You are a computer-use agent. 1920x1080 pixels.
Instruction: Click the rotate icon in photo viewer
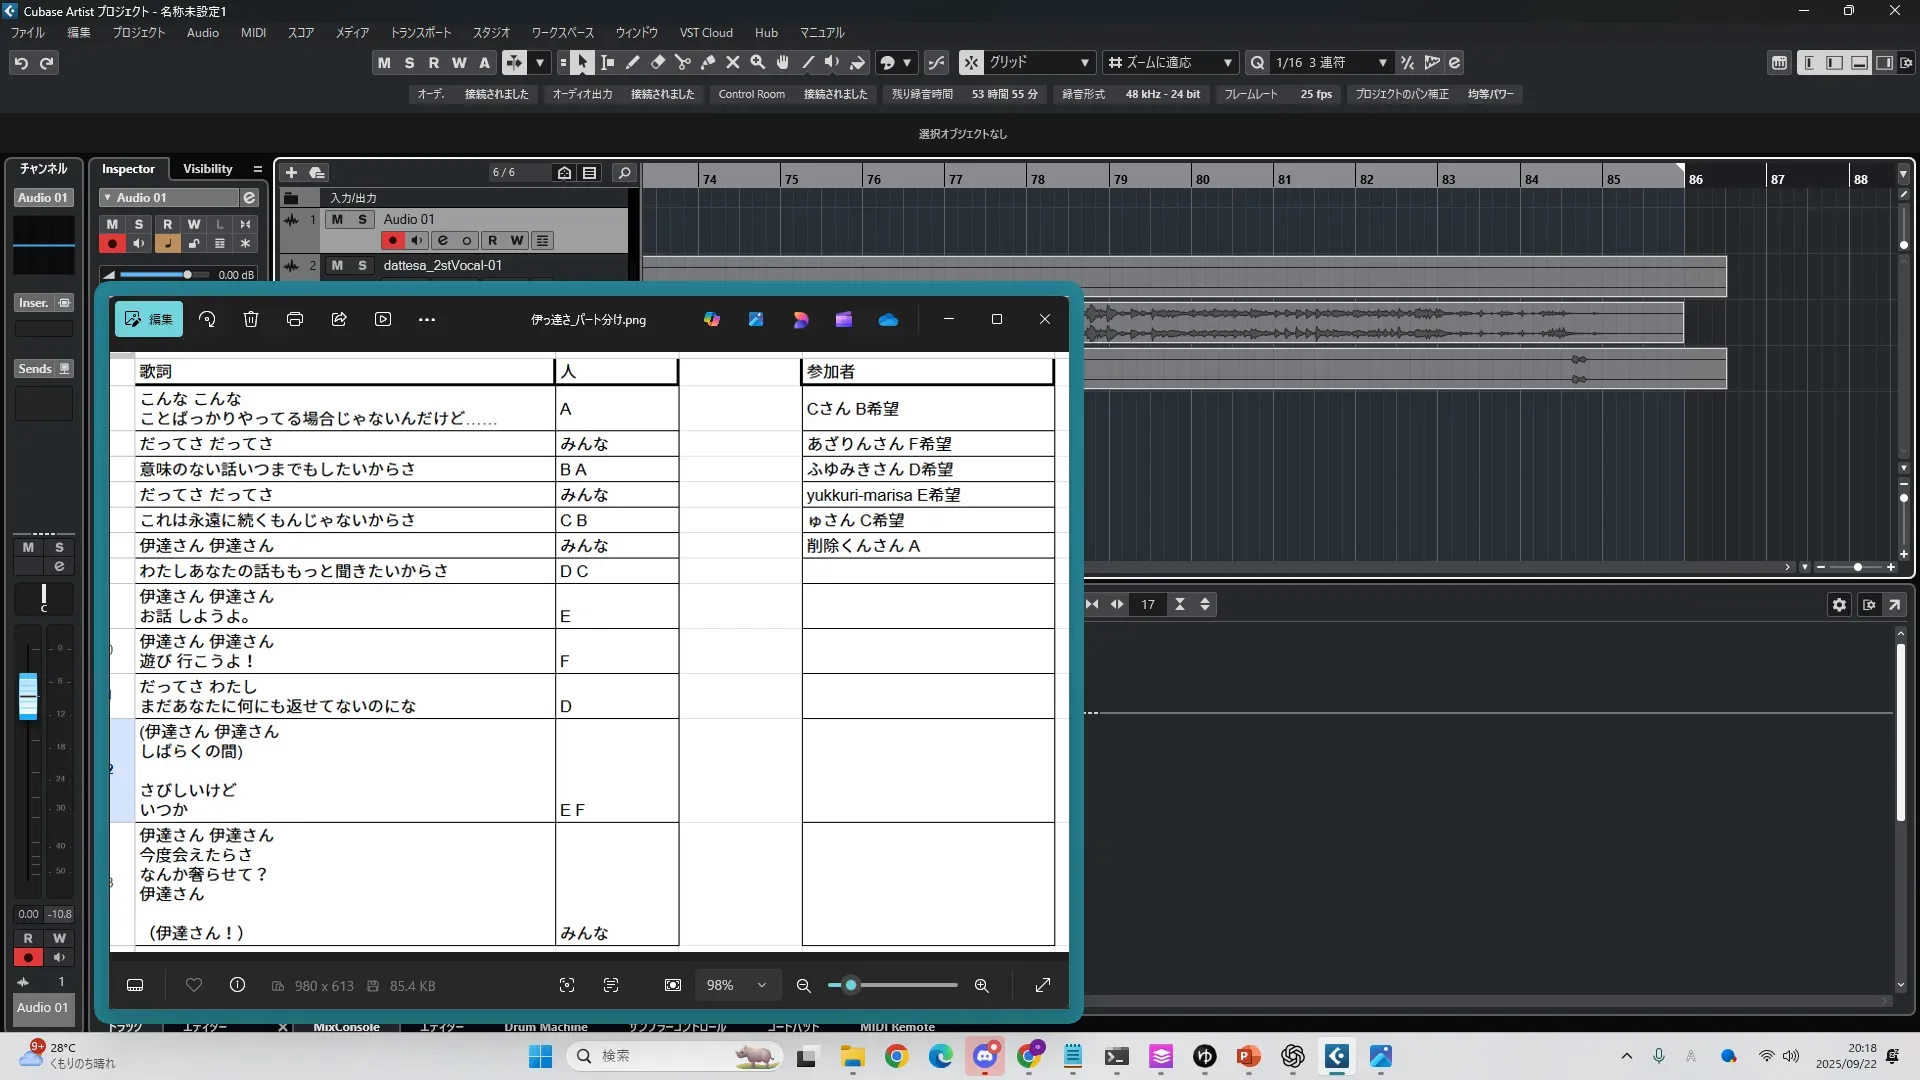click(207, 320)
